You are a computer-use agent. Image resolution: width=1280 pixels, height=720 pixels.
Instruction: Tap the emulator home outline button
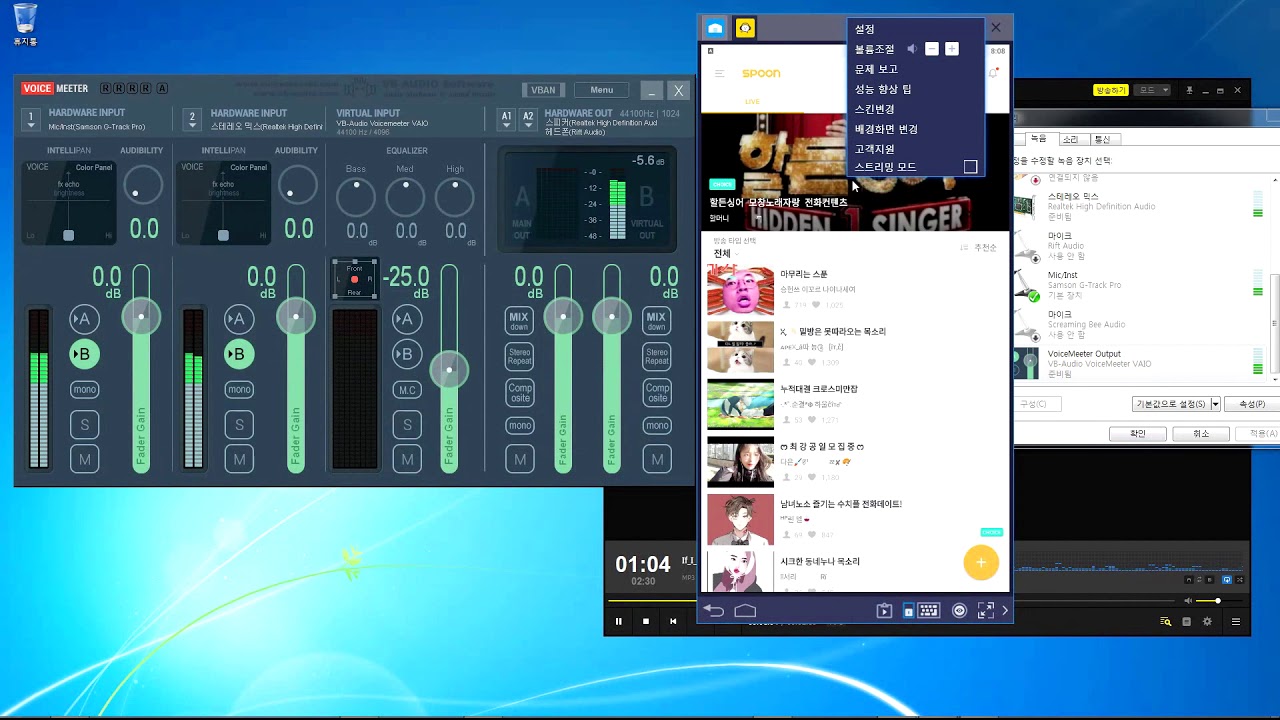pos(745,610)
